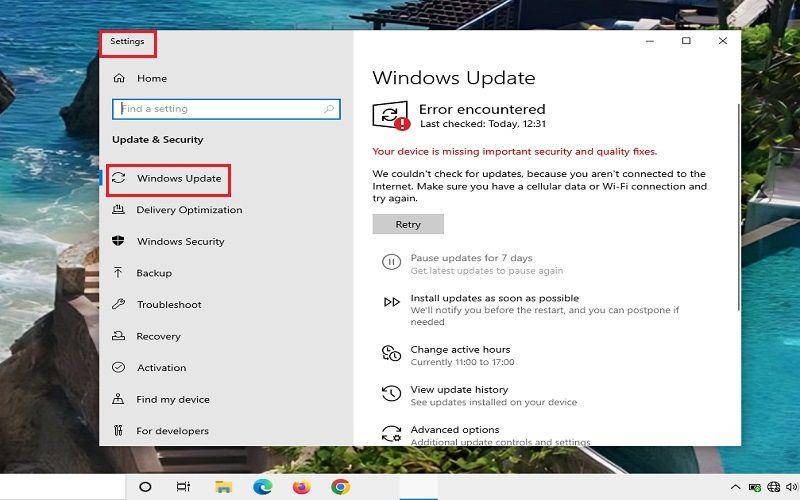This screenshot has height=500, width=800.
Task: Click the search magnifier in settings box
Action: (329, 109)
